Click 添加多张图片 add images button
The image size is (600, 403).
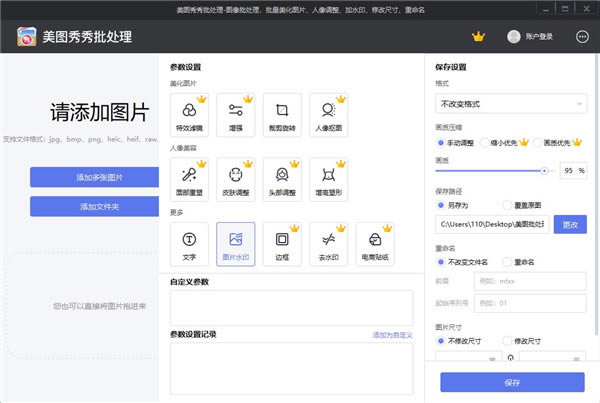point(95,177)
